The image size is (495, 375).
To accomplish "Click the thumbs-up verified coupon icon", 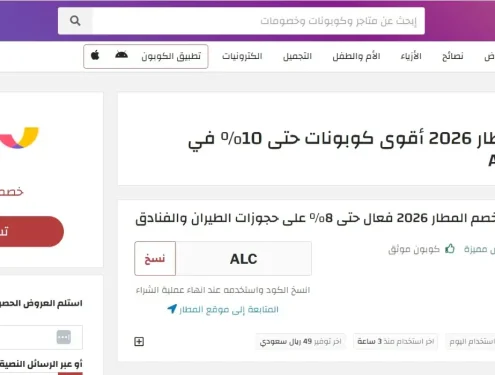I will 450,248.
